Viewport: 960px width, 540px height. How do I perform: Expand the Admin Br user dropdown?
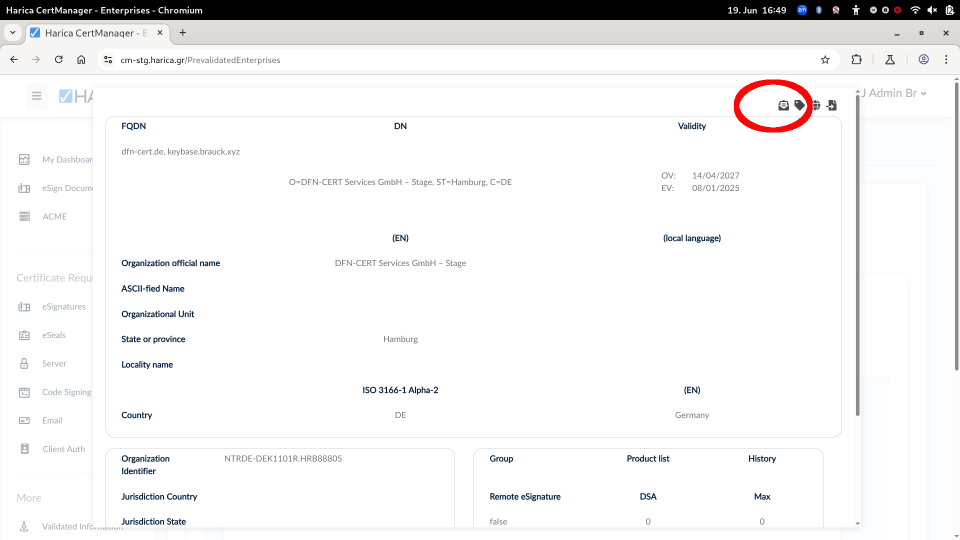click(894, 93)
